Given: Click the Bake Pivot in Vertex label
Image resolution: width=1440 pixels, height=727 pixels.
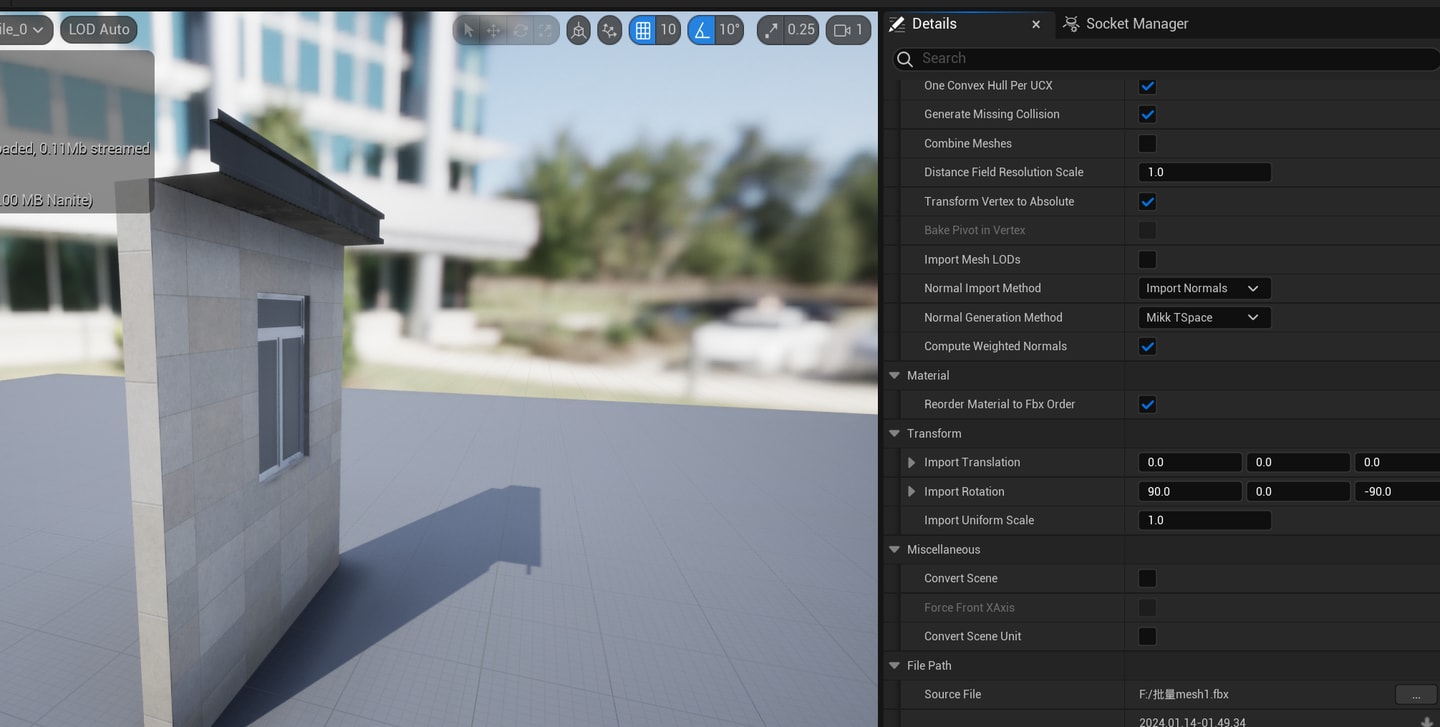Looking at the screenshot, I should click(975, 230).
